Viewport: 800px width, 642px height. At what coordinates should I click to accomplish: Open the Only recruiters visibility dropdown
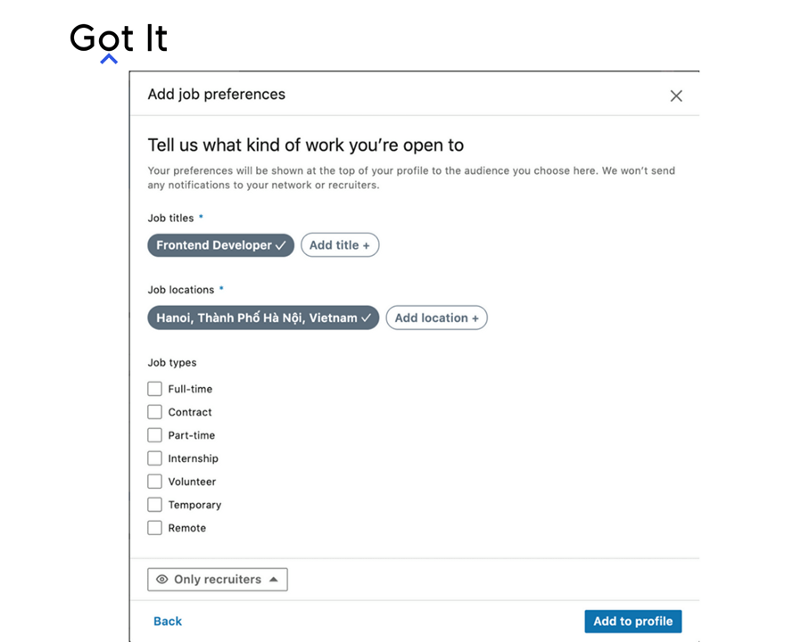[x=217, y=579]
